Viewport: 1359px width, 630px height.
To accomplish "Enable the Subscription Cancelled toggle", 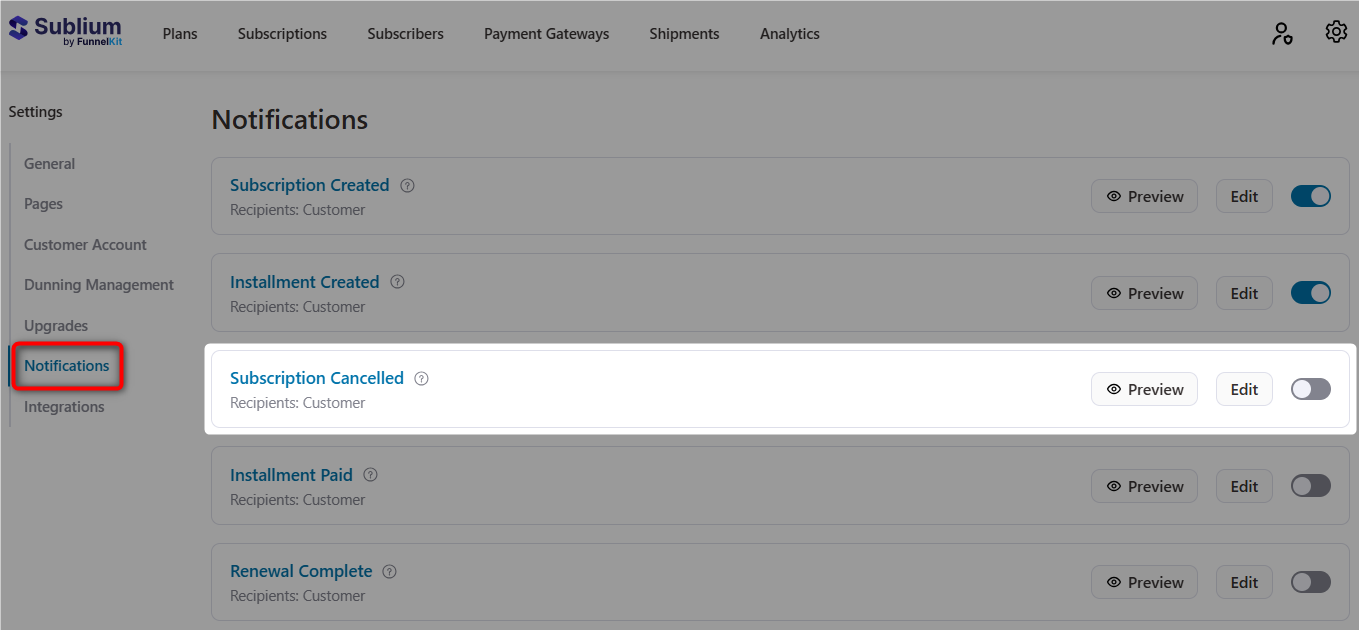I will tap(1310, 389).
